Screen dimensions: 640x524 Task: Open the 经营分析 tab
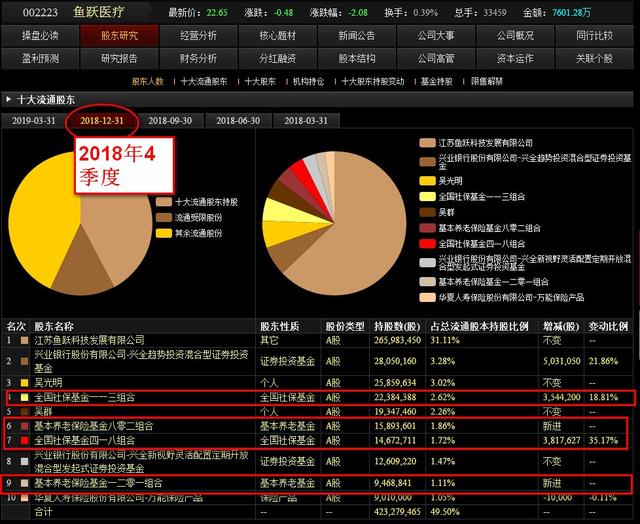pos(198,36)
